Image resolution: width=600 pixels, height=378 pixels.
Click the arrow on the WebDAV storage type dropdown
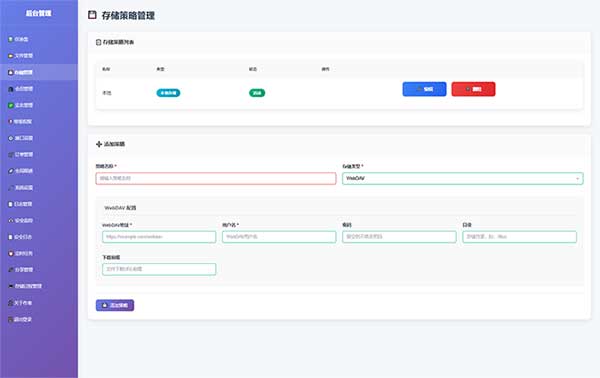pyautogui.click(x=577, y=179)
